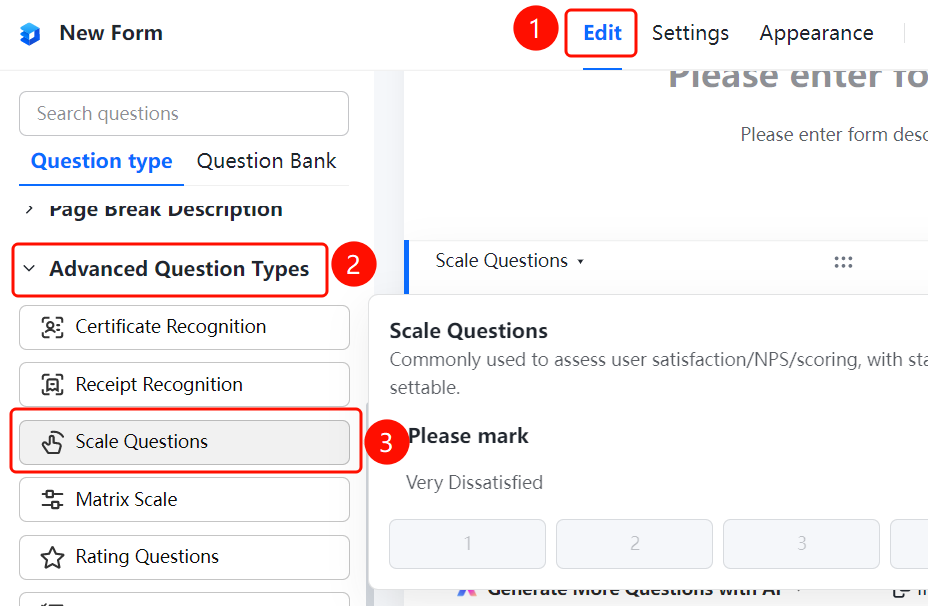Select the Question type tab

[101, 161]
